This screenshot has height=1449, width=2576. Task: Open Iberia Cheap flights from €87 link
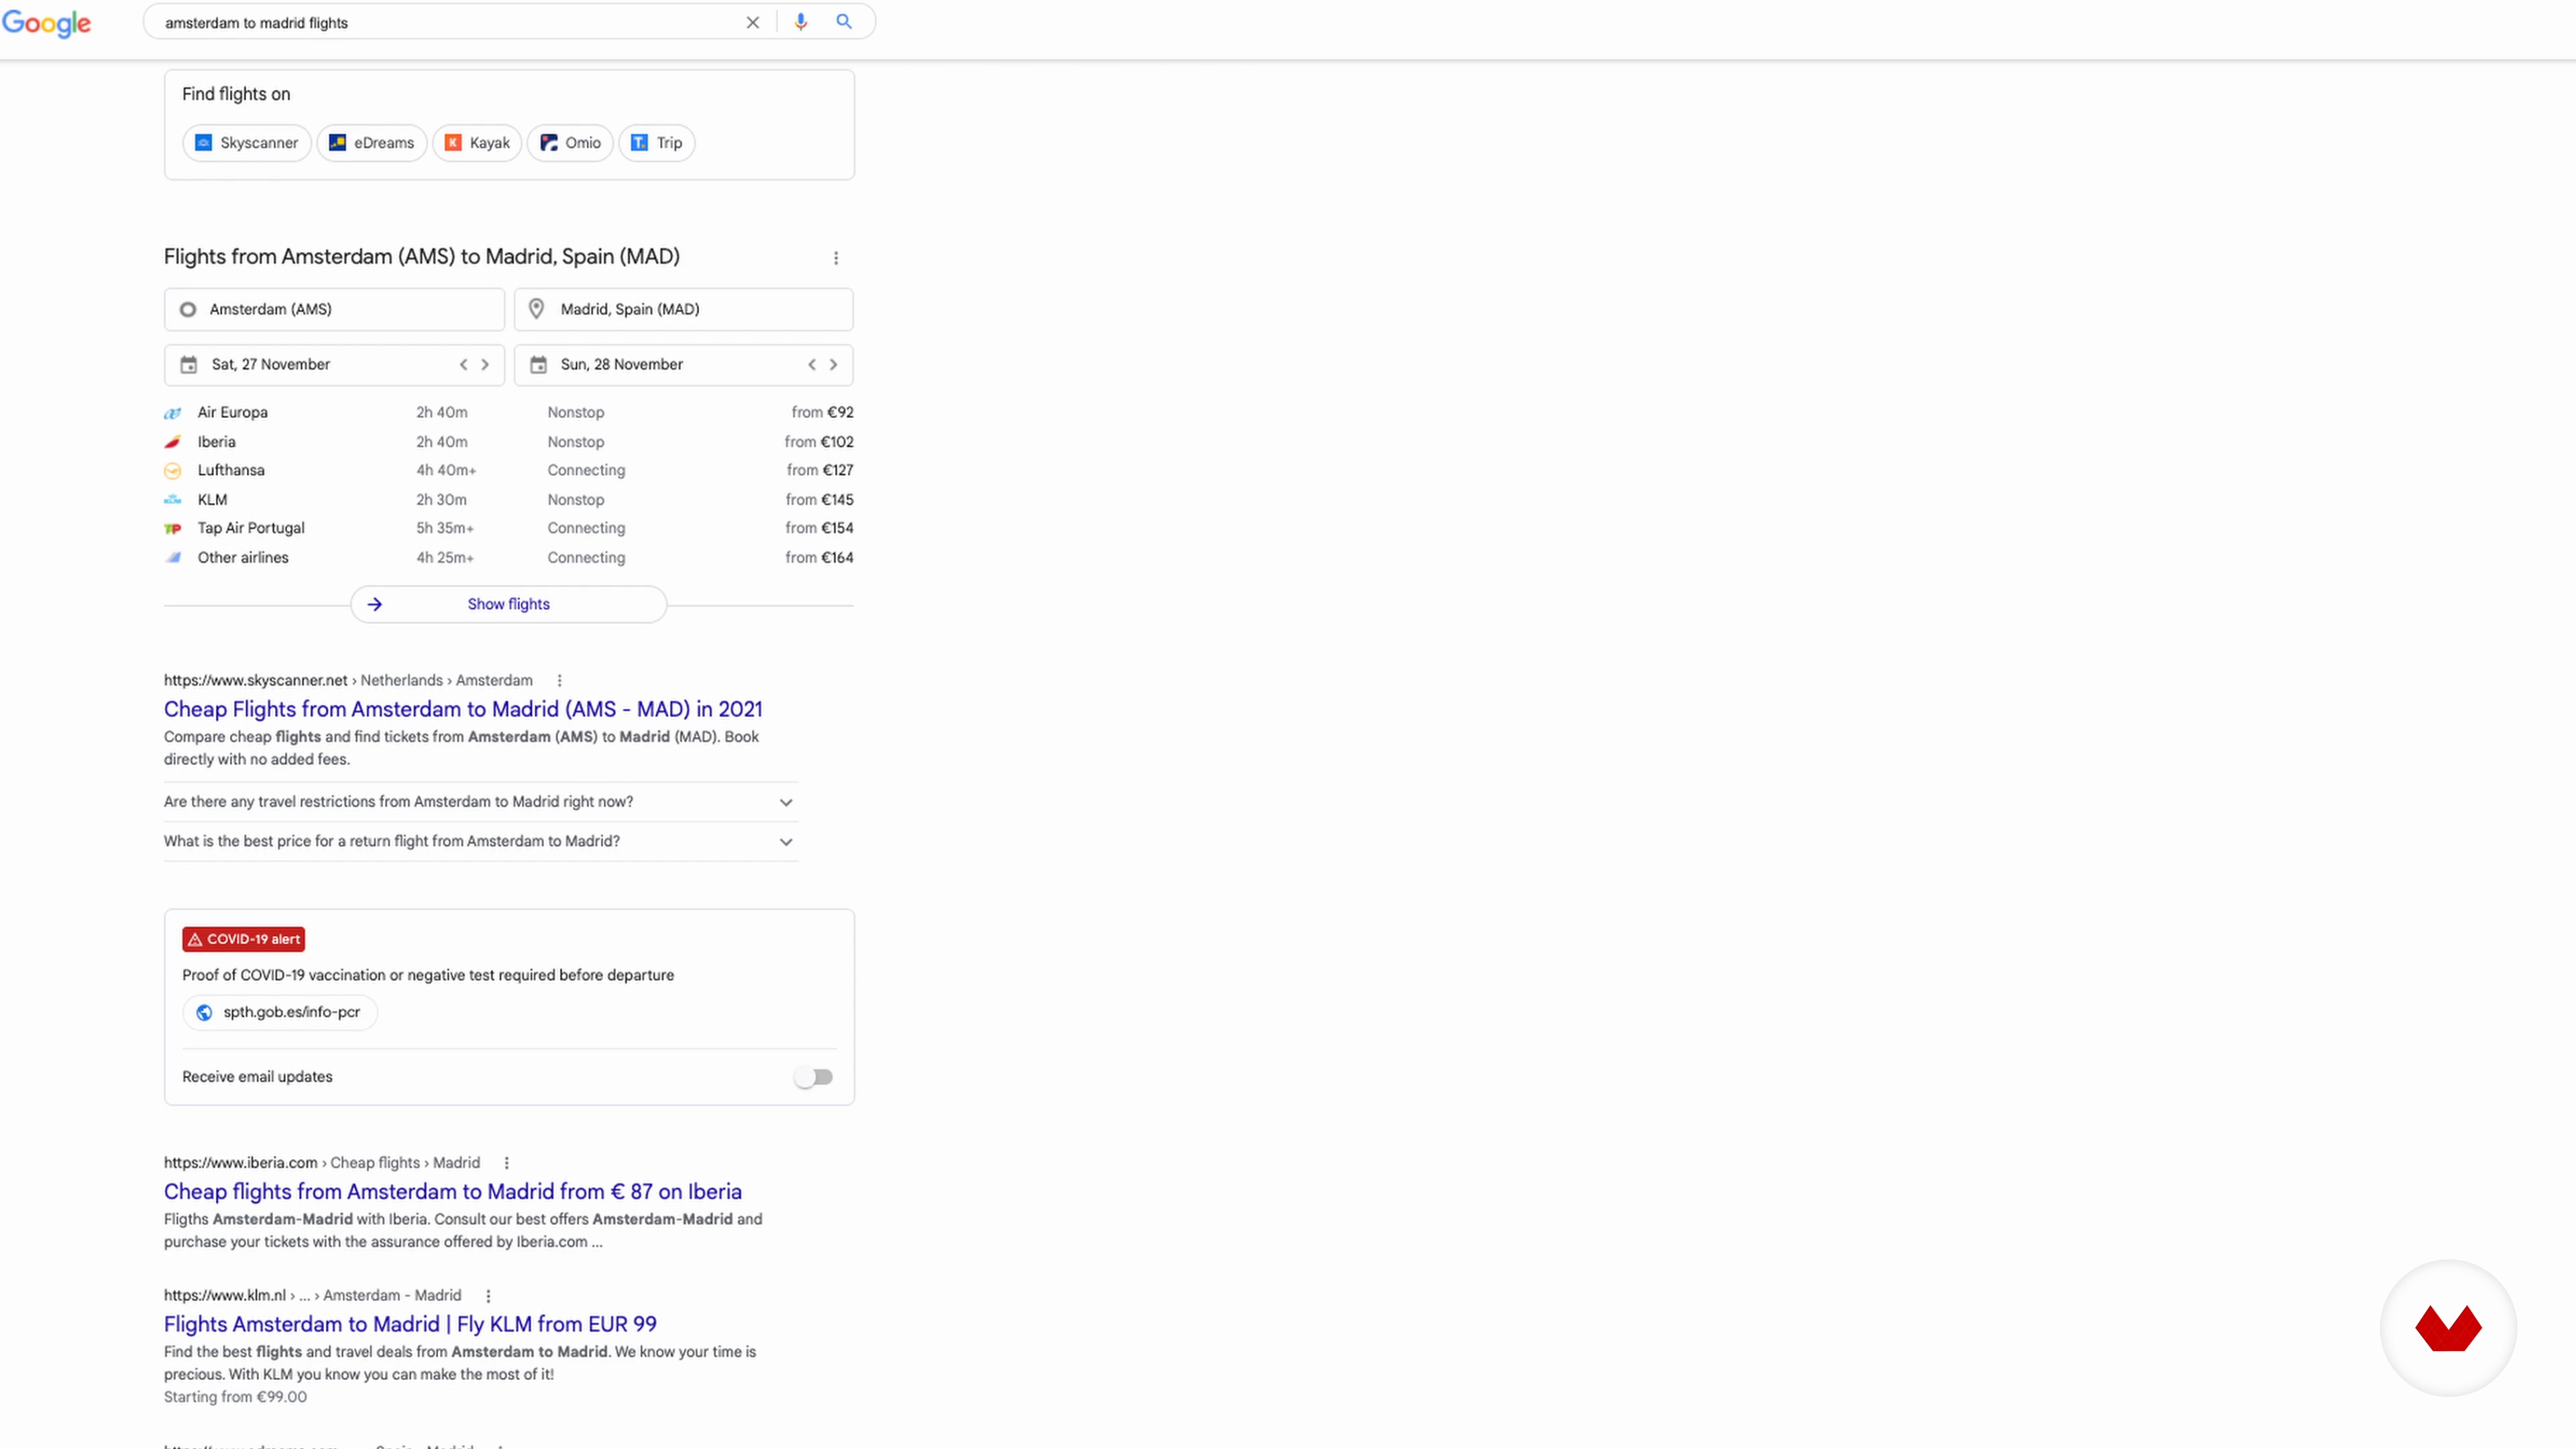click(453, 1192)
